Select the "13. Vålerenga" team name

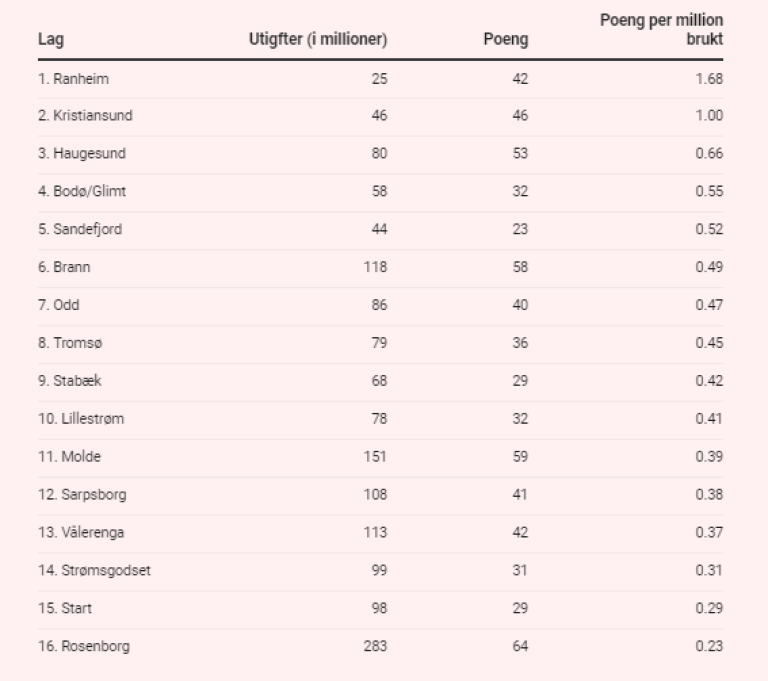82,534
